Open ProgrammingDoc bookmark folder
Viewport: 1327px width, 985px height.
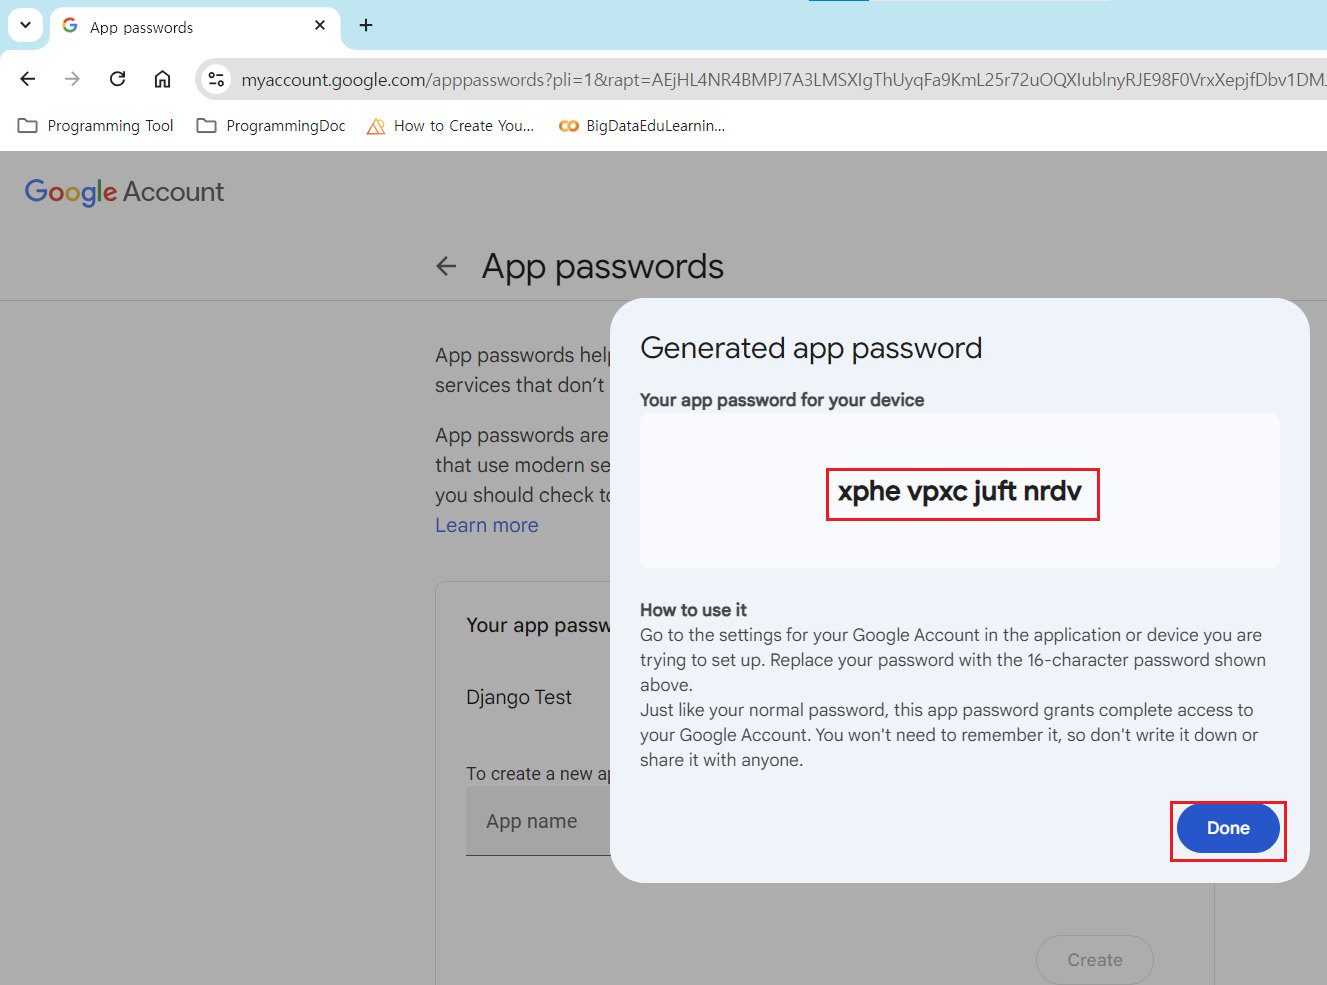click(271, 126)
